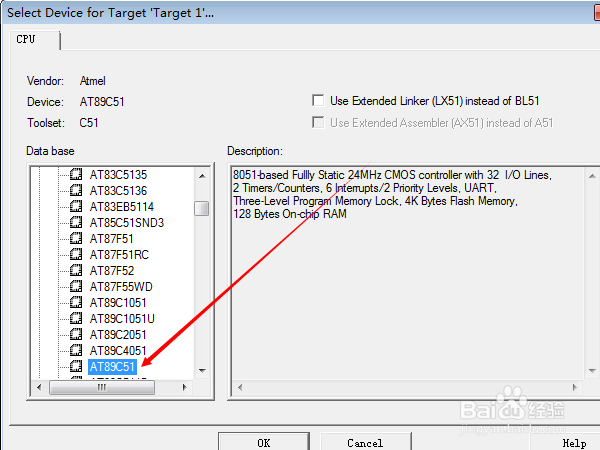Click description horizontal scroll left arrow
The height and width of the screenshot is (450, 600).
(240, 387)
